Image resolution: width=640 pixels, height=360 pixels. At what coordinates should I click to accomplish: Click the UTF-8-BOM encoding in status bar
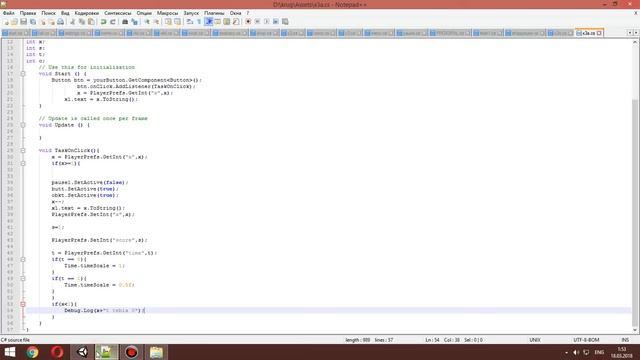(587, 340)
